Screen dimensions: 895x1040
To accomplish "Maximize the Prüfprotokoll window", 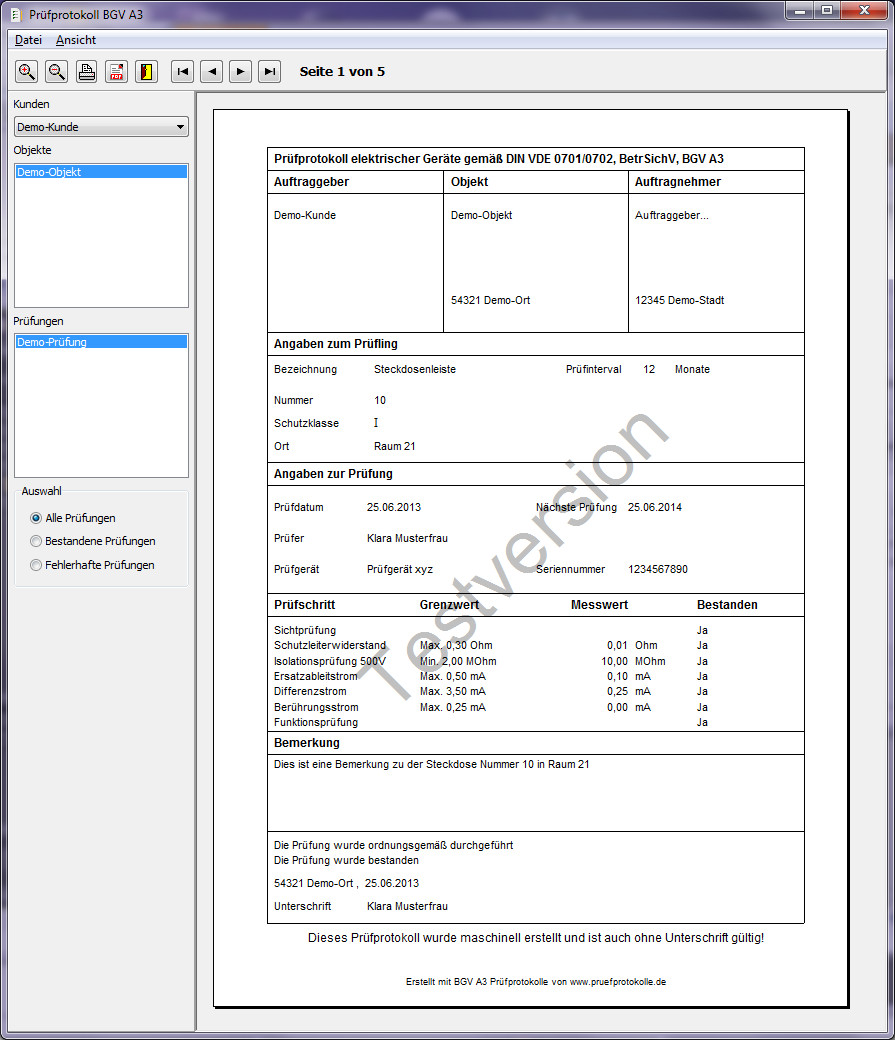I will tap(827, 10).
